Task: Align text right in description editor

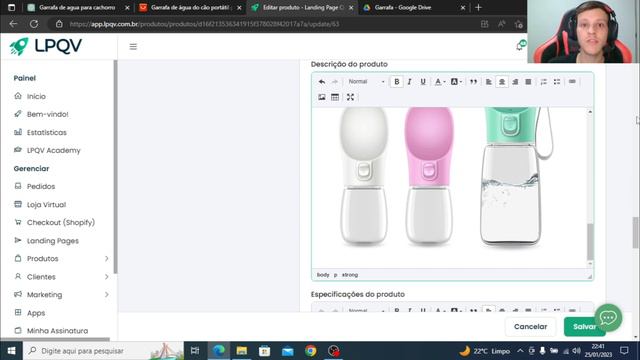Action: click(515, 82)
